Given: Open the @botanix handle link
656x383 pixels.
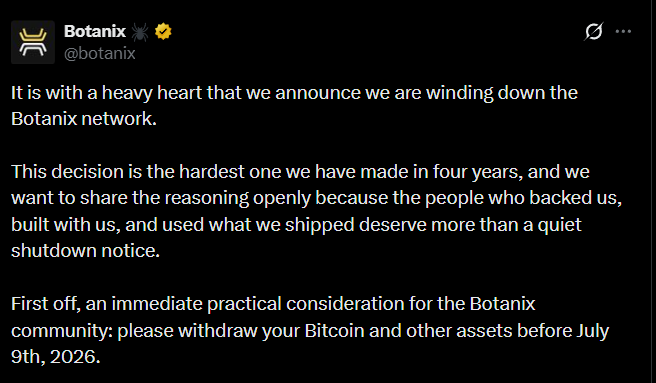Looking at the screenshot, I should [100, 54].
